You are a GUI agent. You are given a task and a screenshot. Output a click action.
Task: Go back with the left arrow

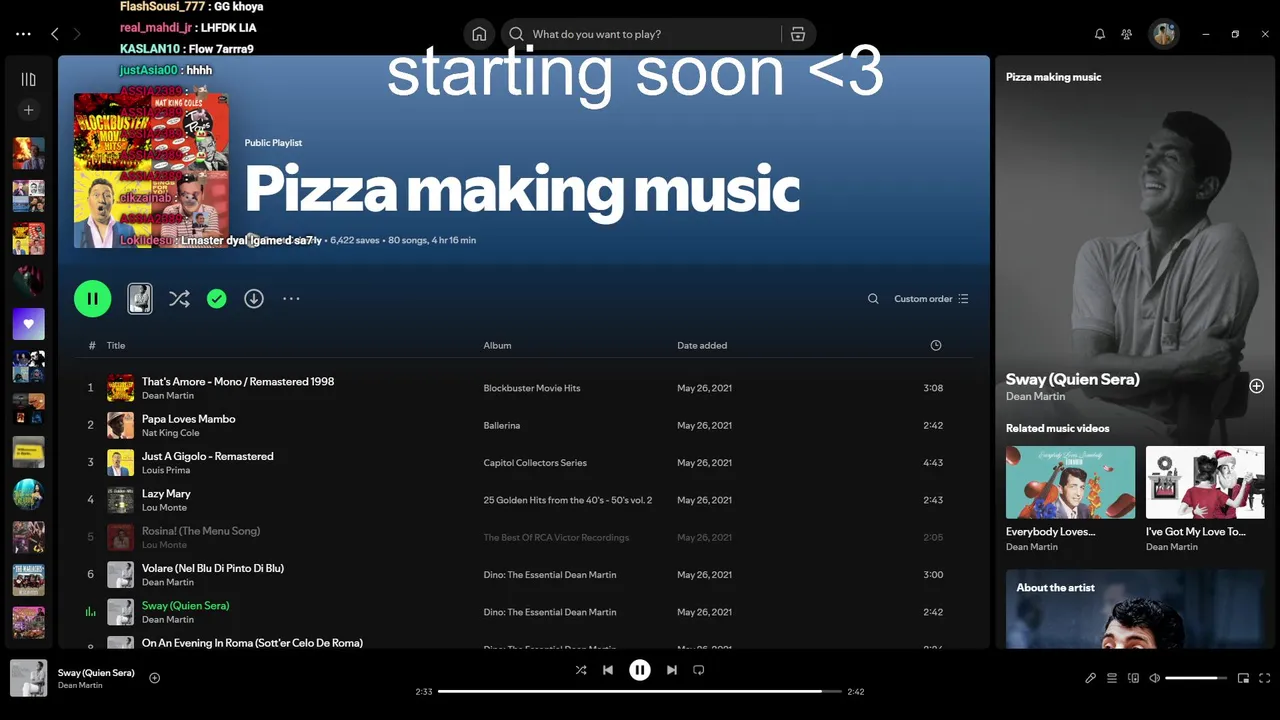coord(55,34)
